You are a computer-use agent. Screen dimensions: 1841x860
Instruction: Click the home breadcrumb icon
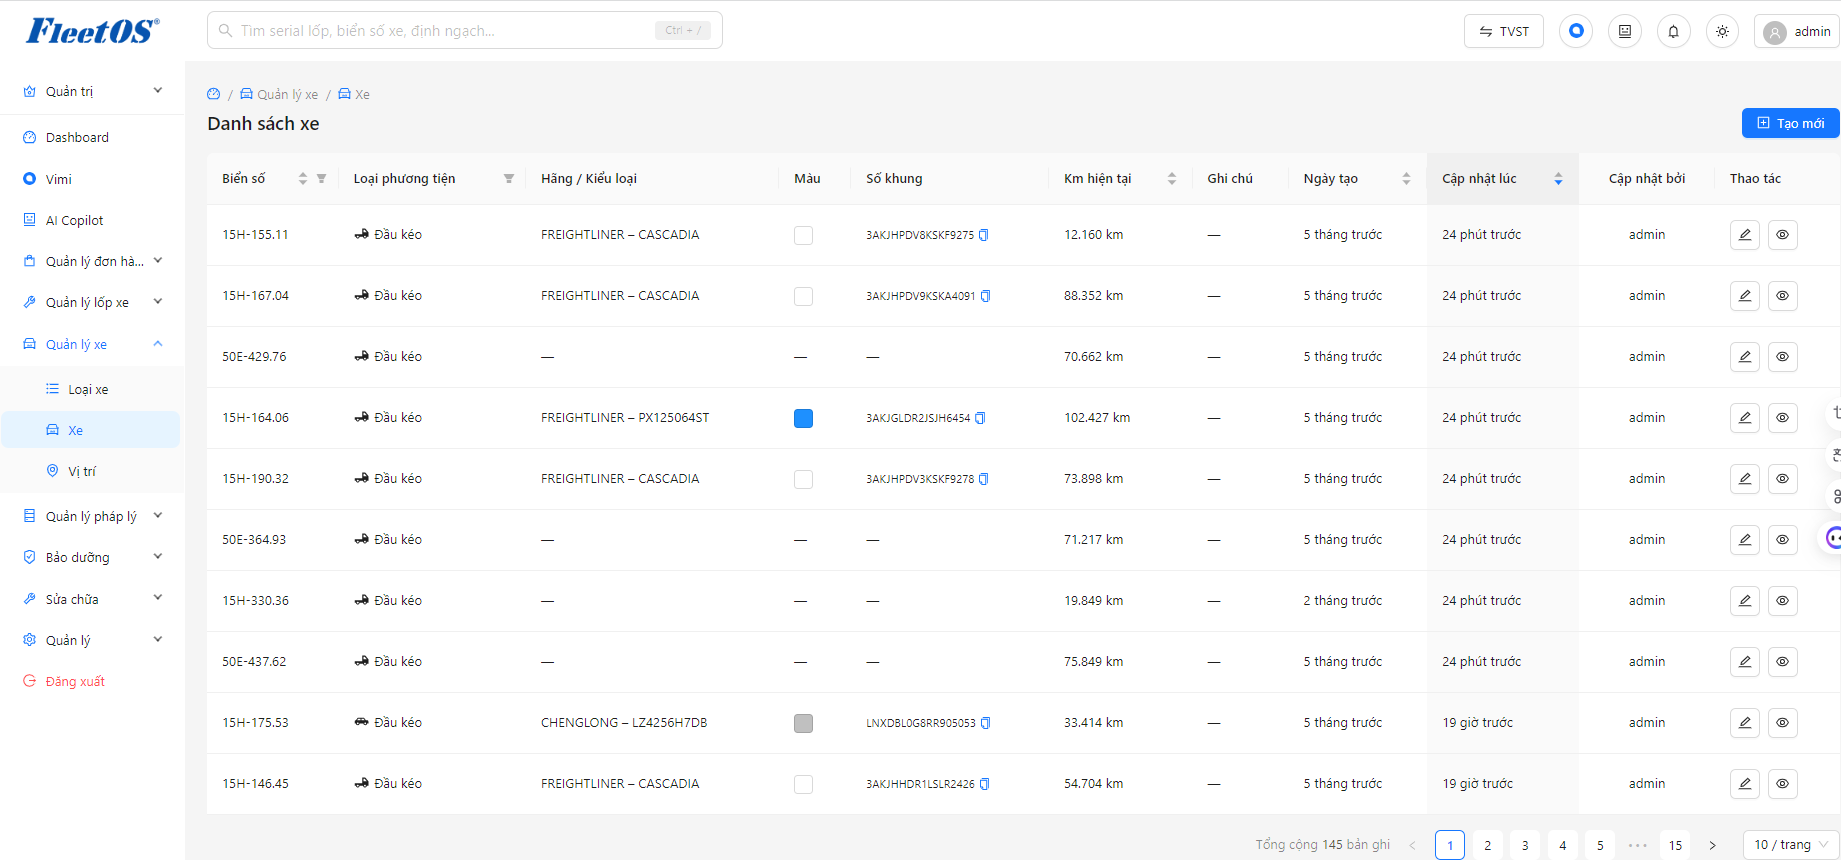(213, 94)
